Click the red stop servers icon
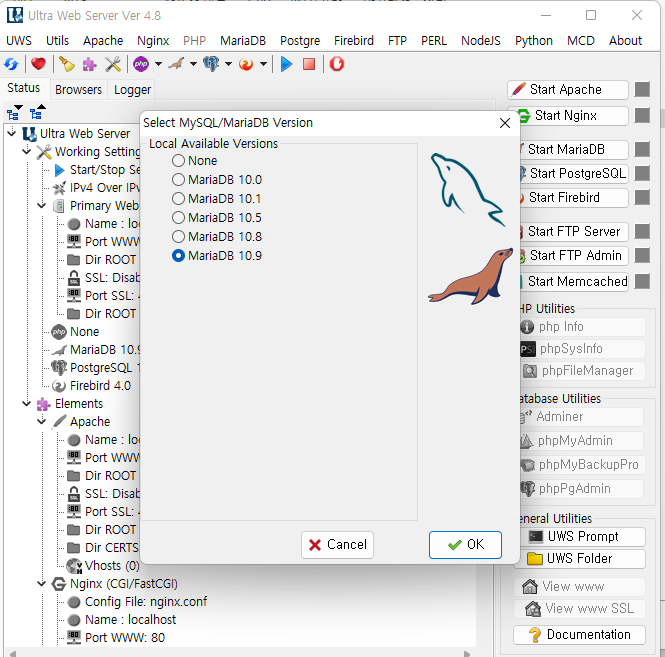 309,64
